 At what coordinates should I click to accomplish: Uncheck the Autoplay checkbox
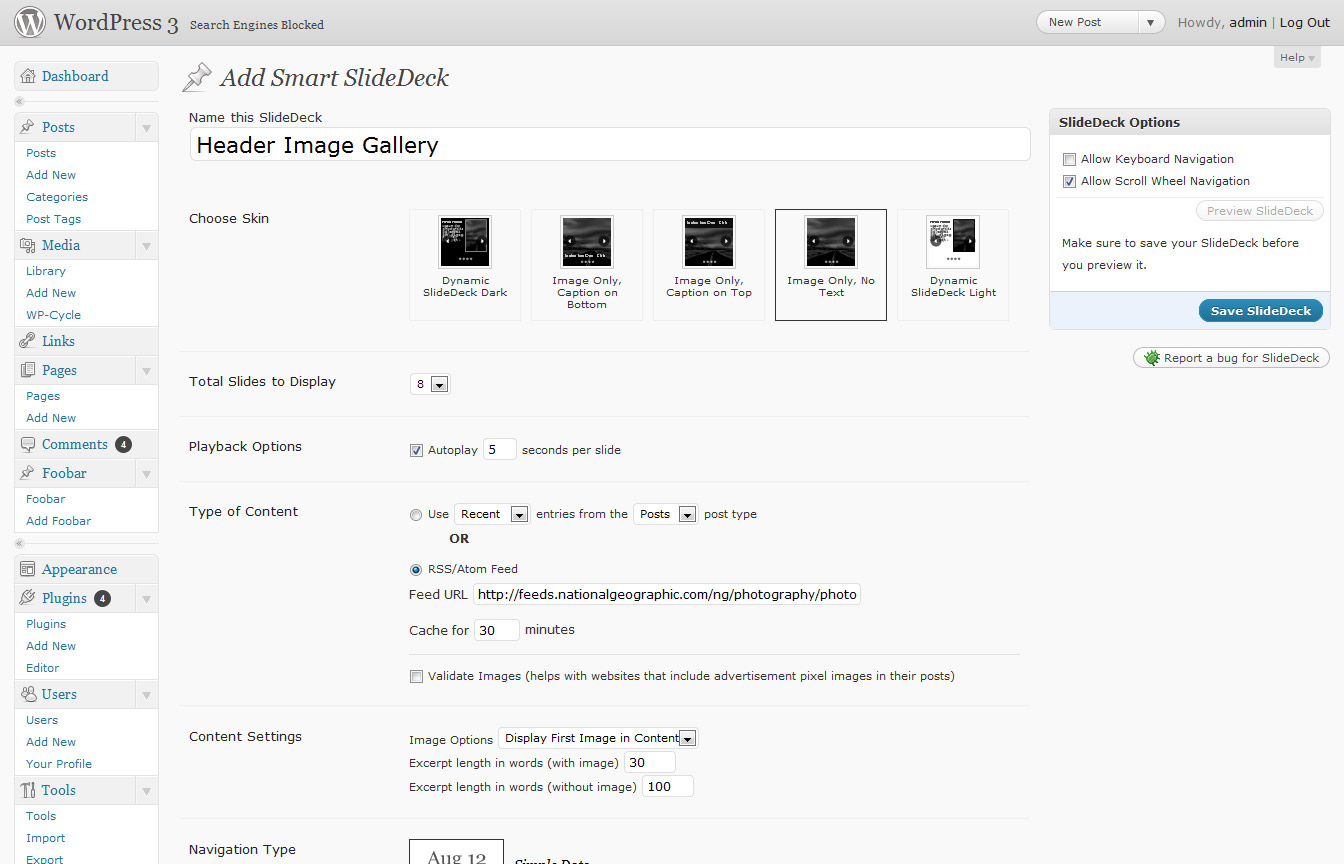(416, 450)
